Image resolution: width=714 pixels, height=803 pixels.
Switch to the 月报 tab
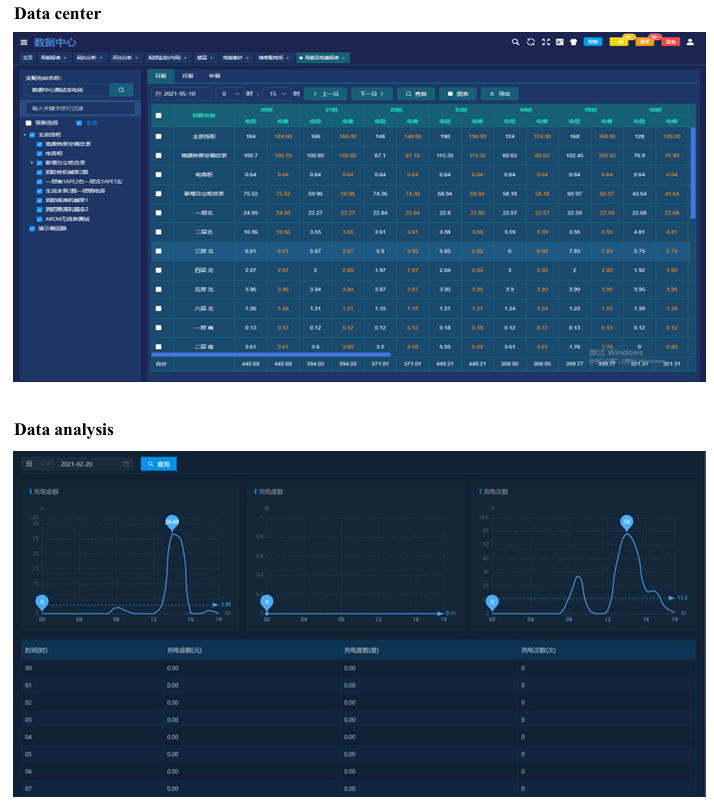coord(187,76)
